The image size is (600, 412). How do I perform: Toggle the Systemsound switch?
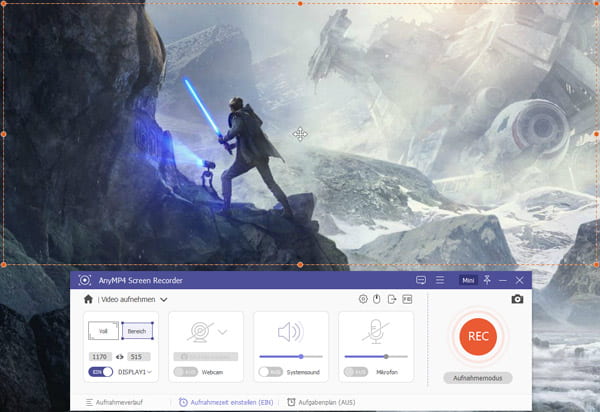coord(271,372)
